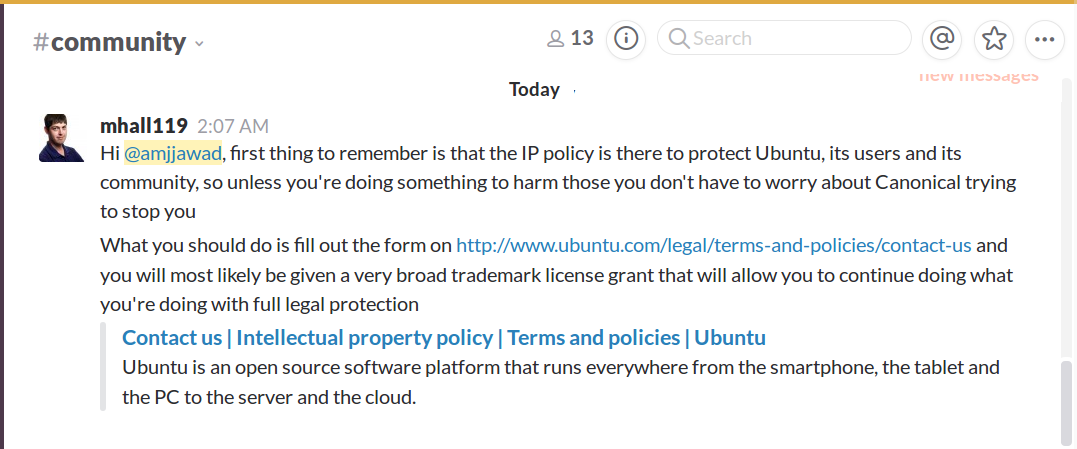1077x449 pixels.
Task: Click the Today date divider
Action: pos(534,89)
